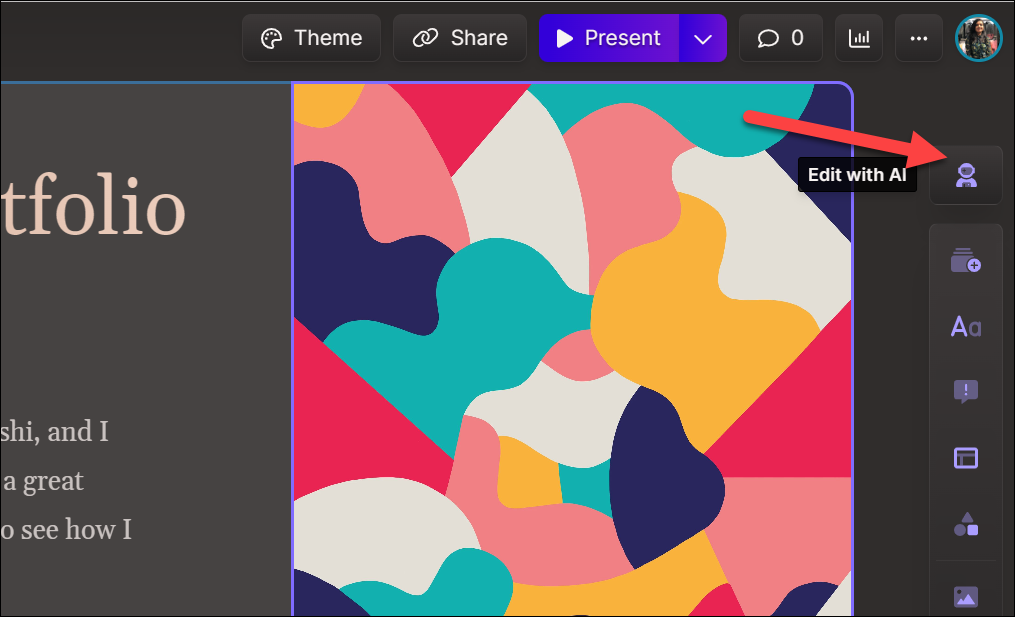Click the body text line 'shi, and I'

point(54,431)
